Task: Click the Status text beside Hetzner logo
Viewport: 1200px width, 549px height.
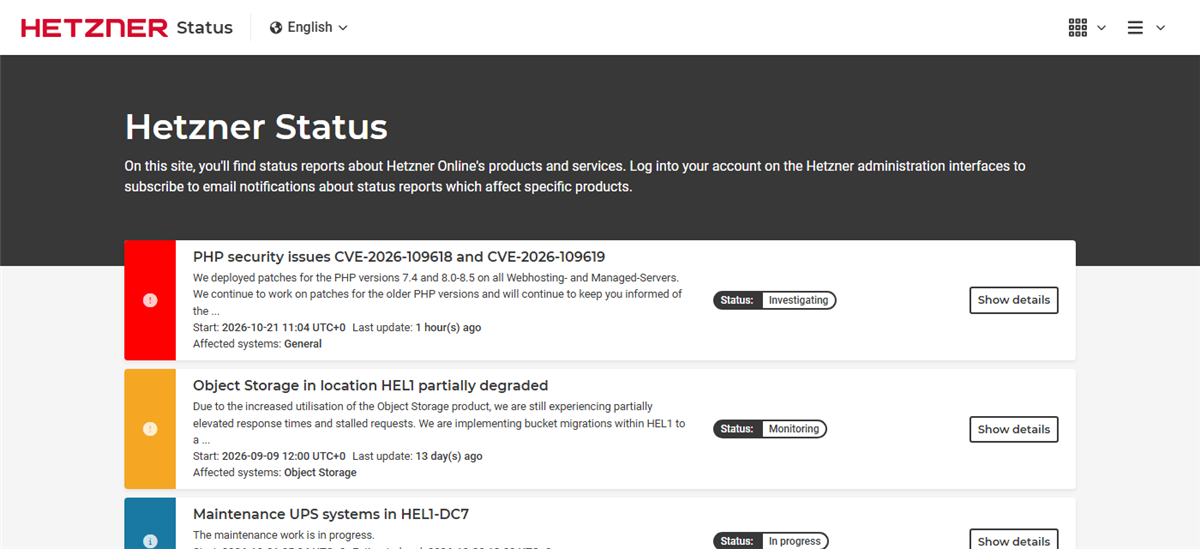Action: tap(205, 28)
